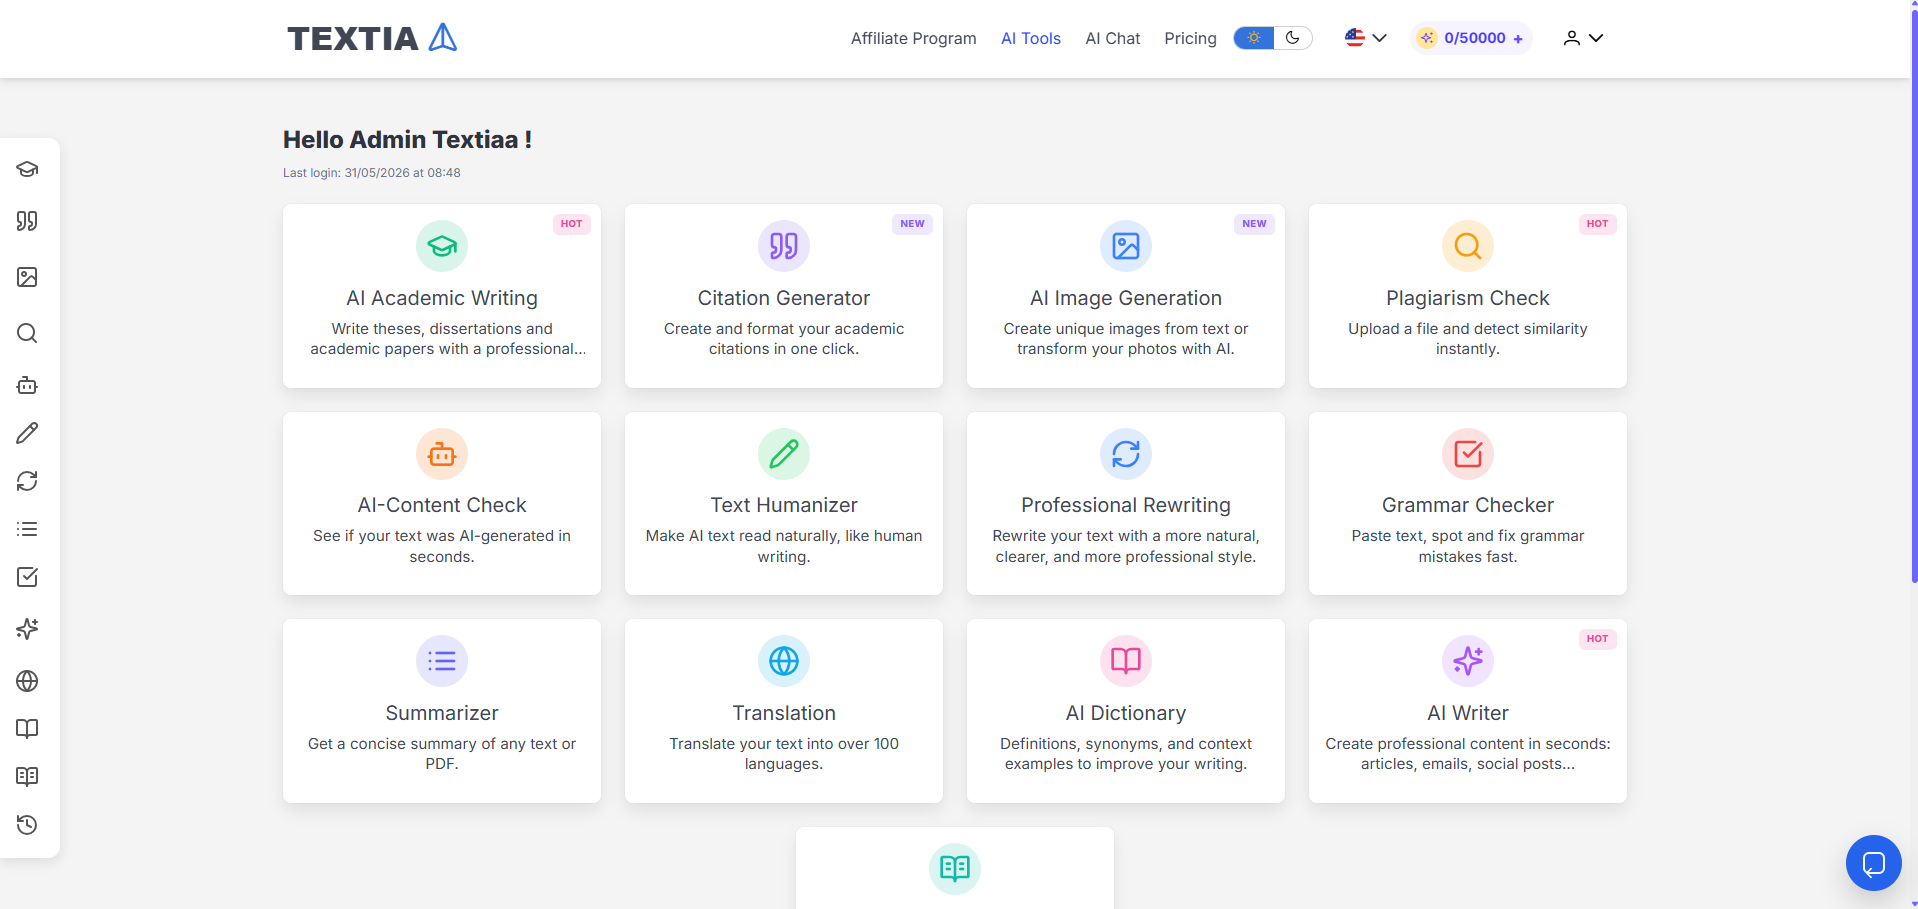Open Summarizer card title
The width and height of the screenshot is (1918, 909).
coord(442,713)
